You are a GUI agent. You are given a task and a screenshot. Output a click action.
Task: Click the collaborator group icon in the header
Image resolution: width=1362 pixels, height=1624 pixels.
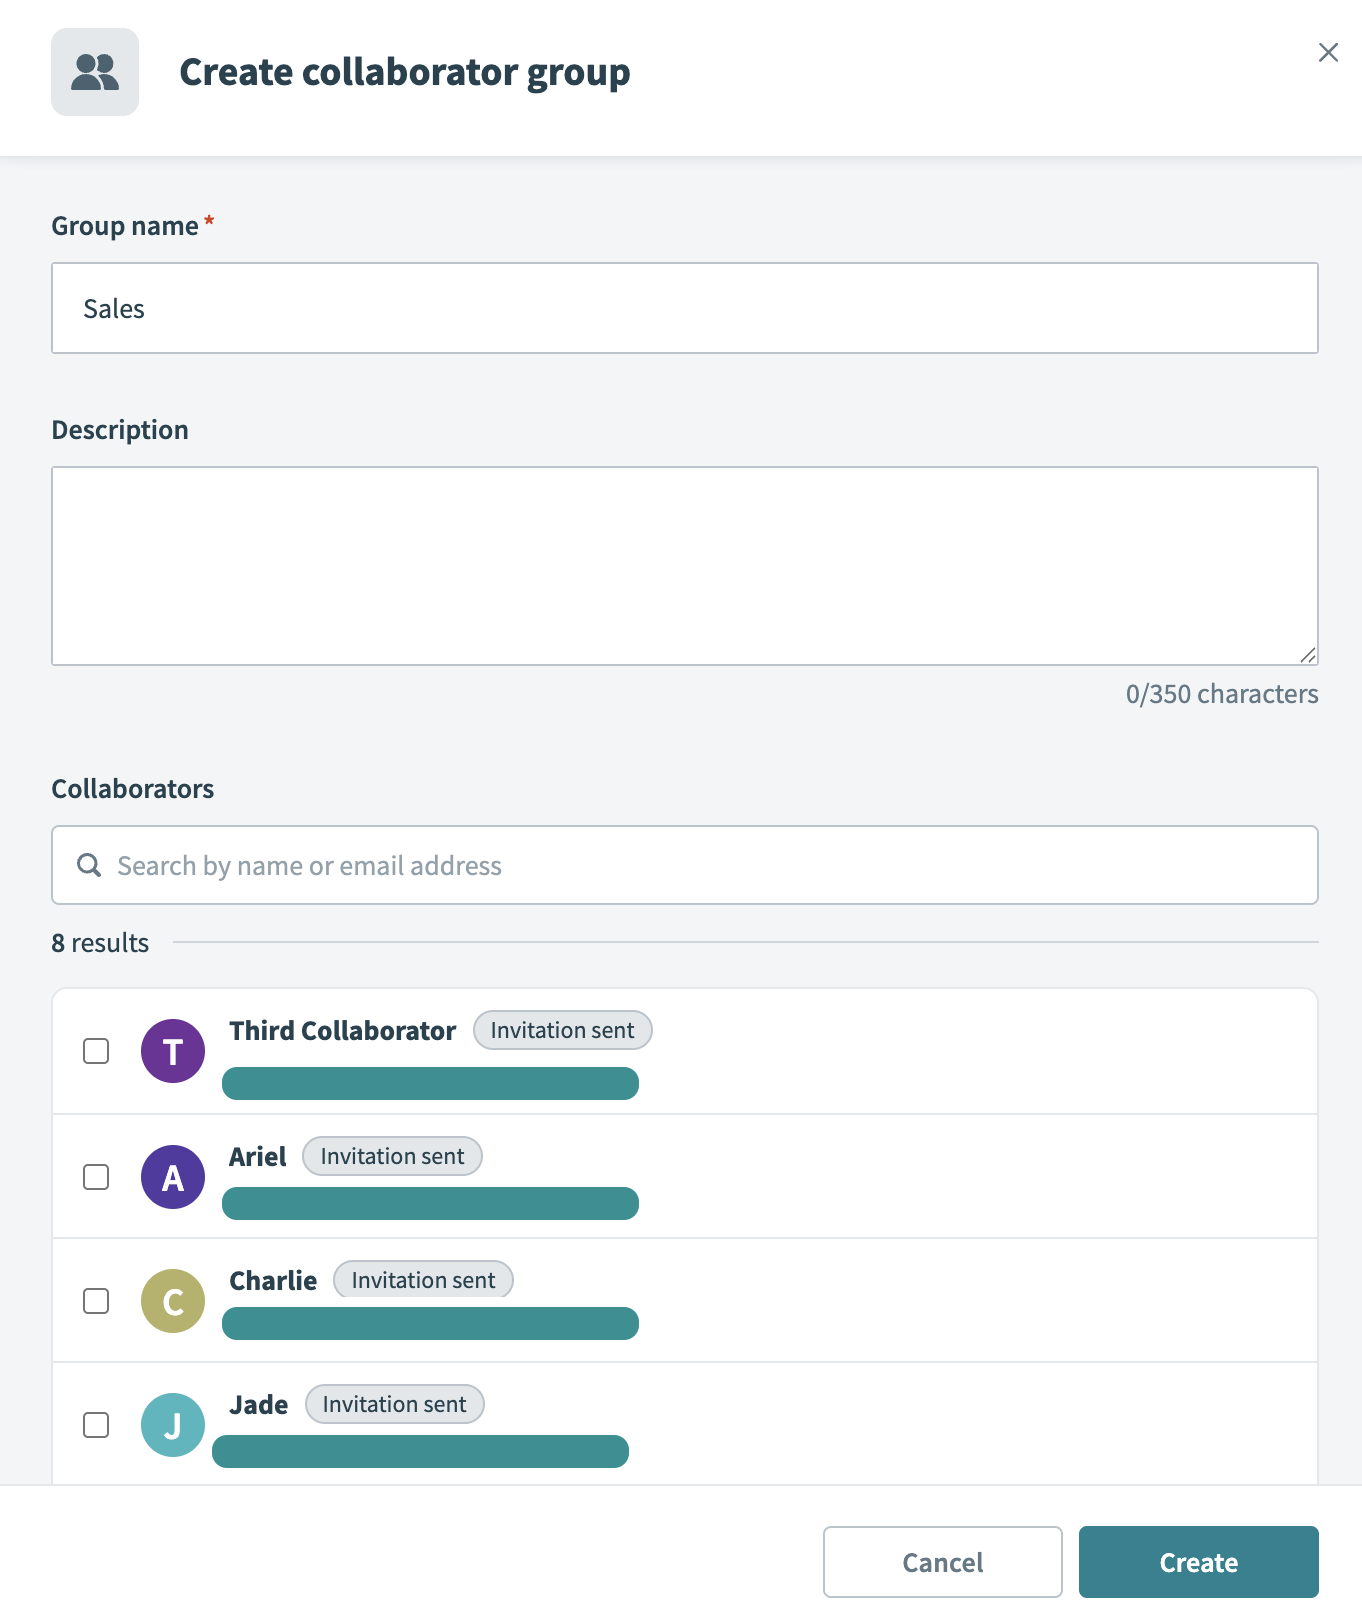[x=95, y=71]
